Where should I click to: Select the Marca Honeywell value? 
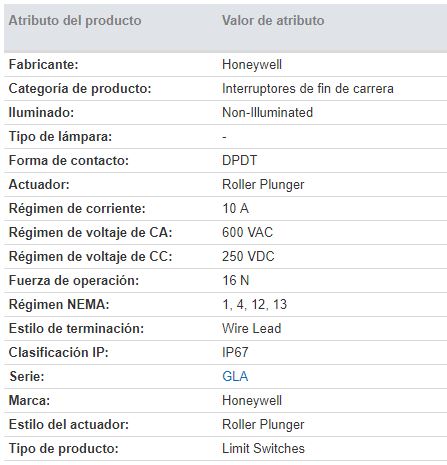pyautogui.click(x=252, y=401)
